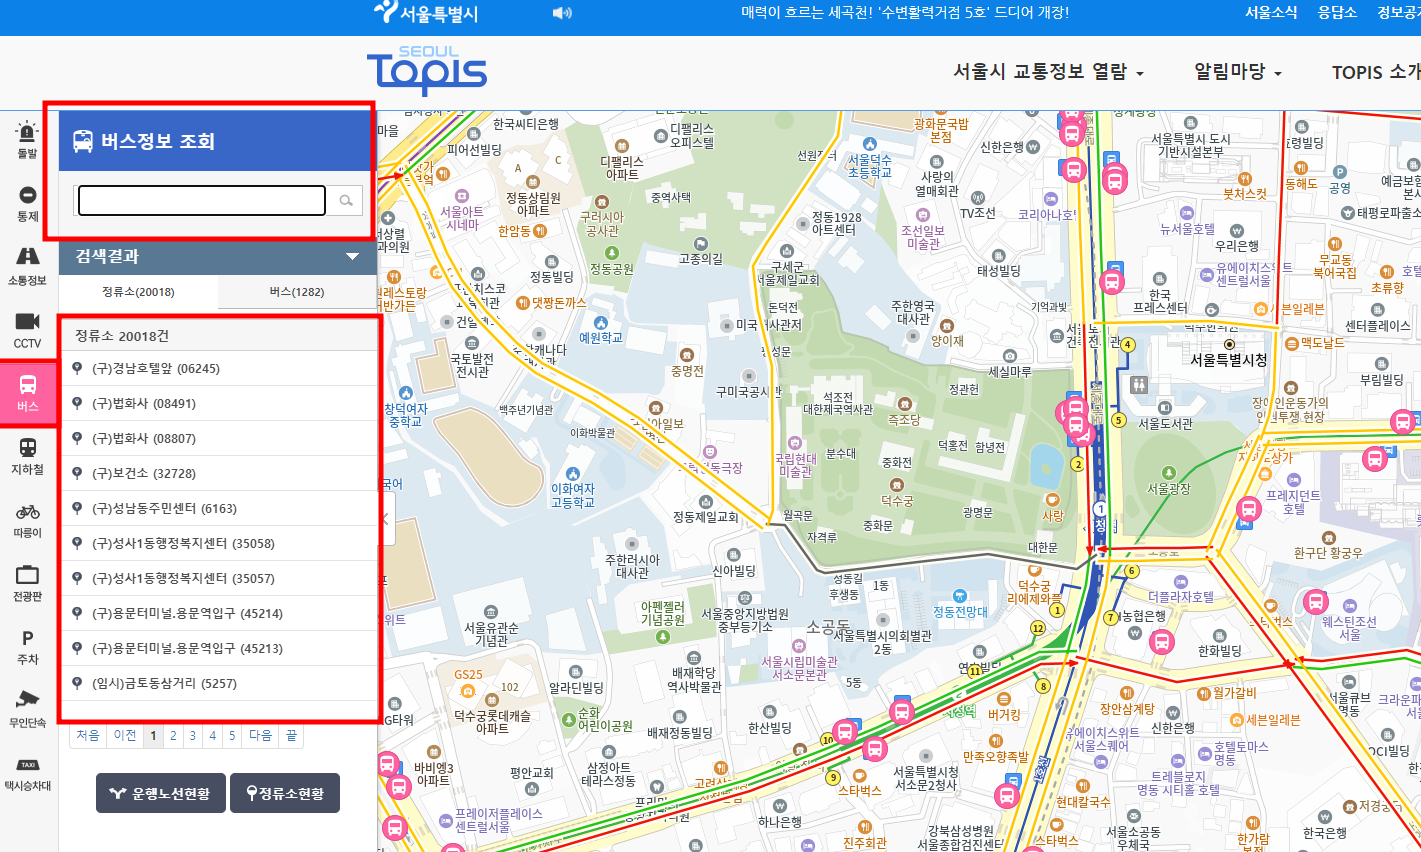Go to results page 4

coord(212,735)
